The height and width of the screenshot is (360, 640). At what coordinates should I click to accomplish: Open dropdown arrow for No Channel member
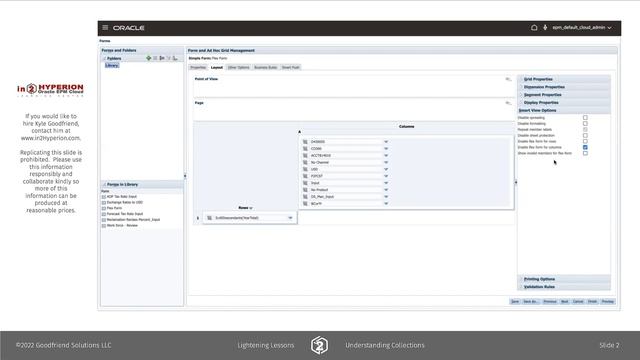click(x=386, y=162)
